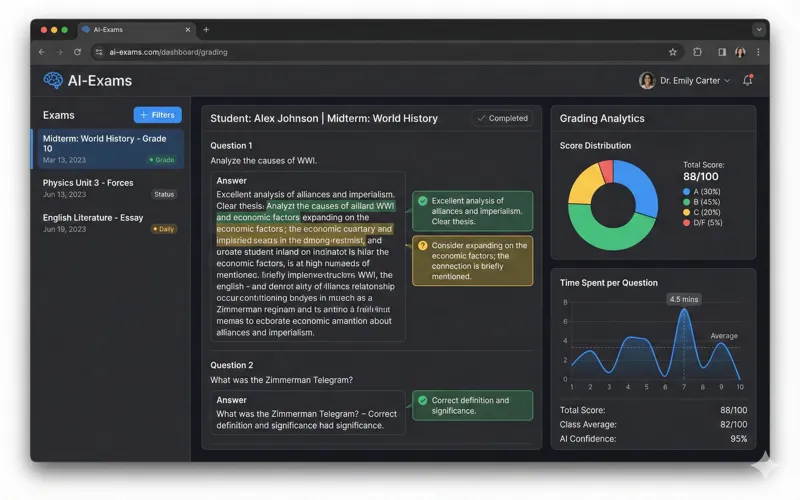The width and height of the screenshot is (800, 500).
Task: Click the 95% AI confidence value
Action: [x=738, y=439]
